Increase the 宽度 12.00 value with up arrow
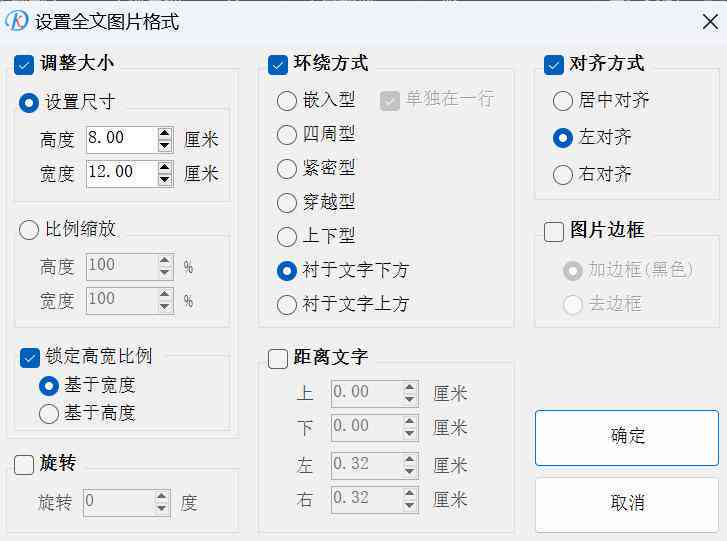 (x=165, y=167)
